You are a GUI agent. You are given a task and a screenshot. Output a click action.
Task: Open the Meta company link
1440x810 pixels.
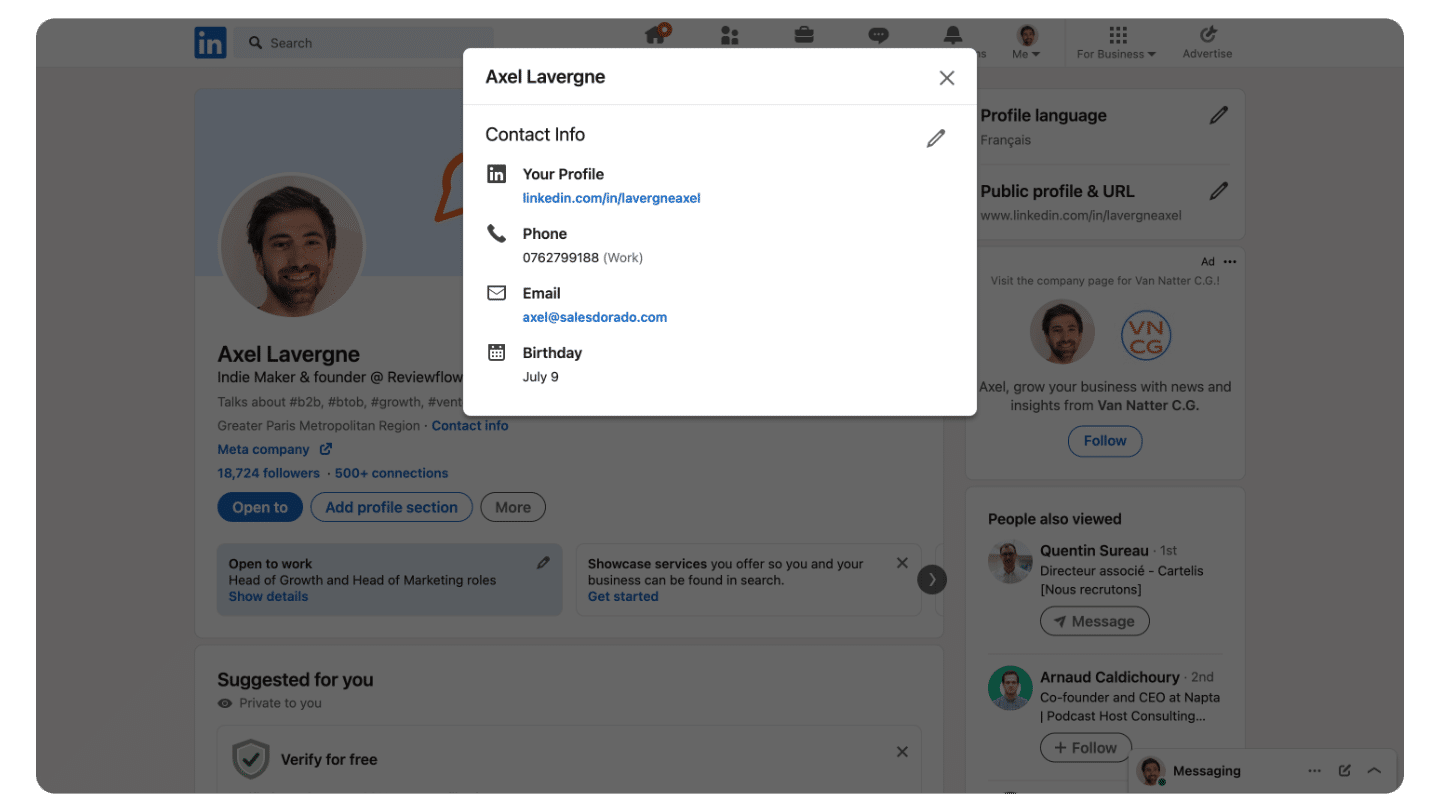[275, 449]
